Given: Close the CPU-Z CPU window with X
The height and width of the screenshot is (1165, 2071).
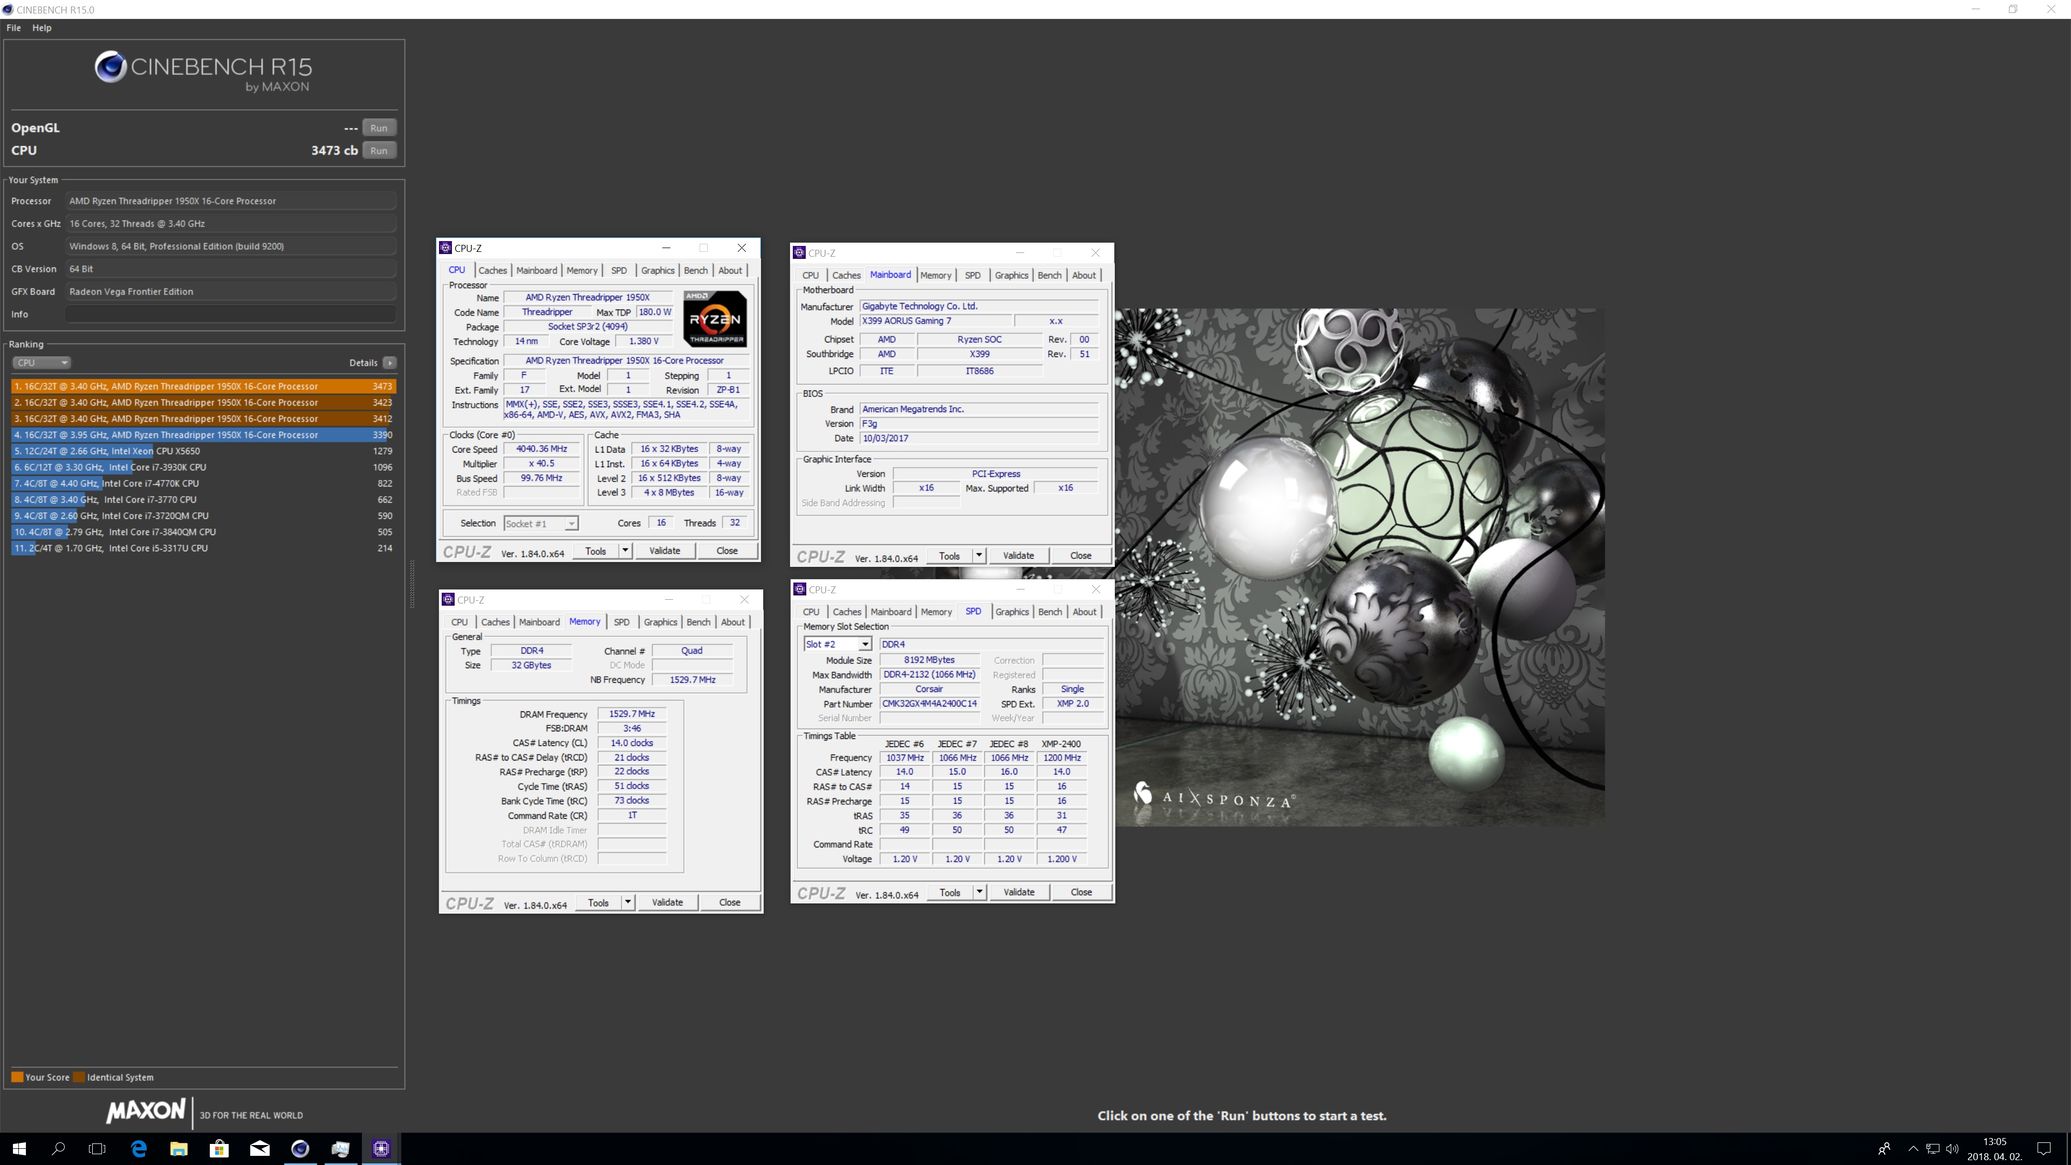Looking at the screenshot, I should (741, 248).
